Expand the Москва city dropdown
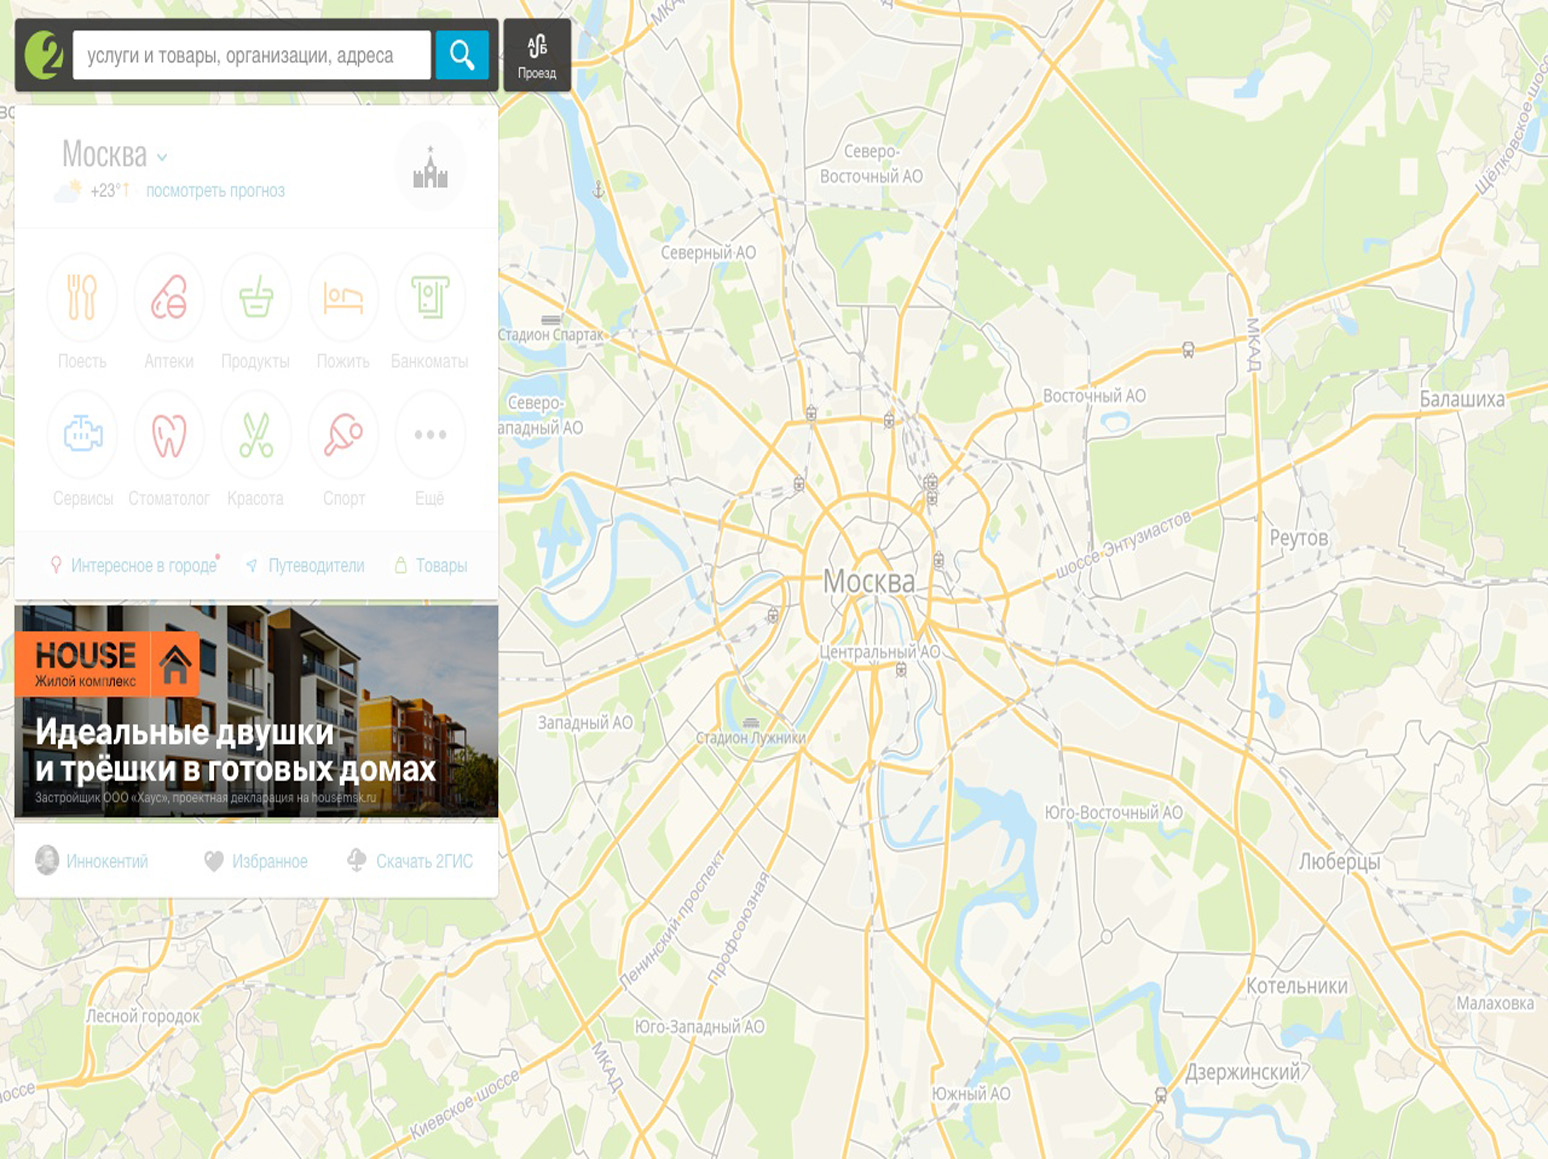The image size is (1548, 1159). 114,155
